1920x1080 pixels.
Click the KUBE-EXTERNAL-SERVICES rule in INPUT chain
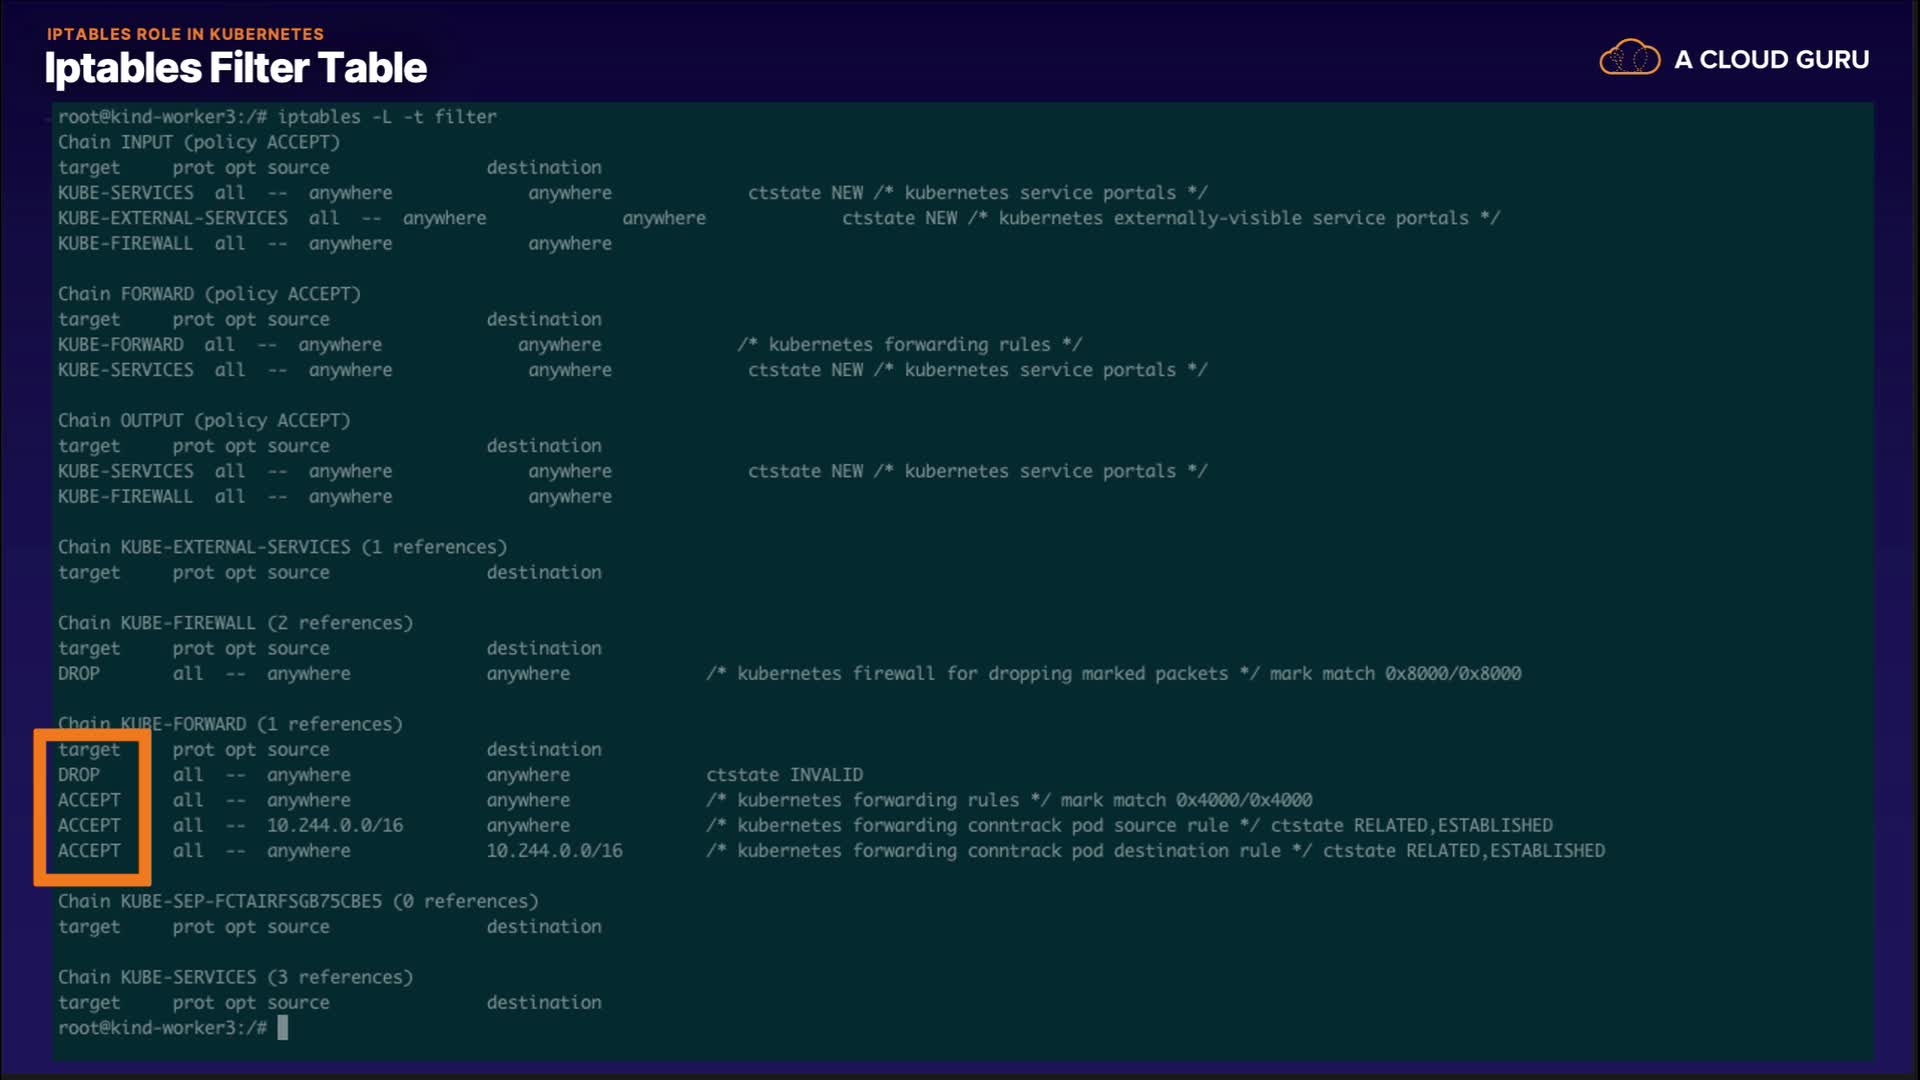coord(172,218)
